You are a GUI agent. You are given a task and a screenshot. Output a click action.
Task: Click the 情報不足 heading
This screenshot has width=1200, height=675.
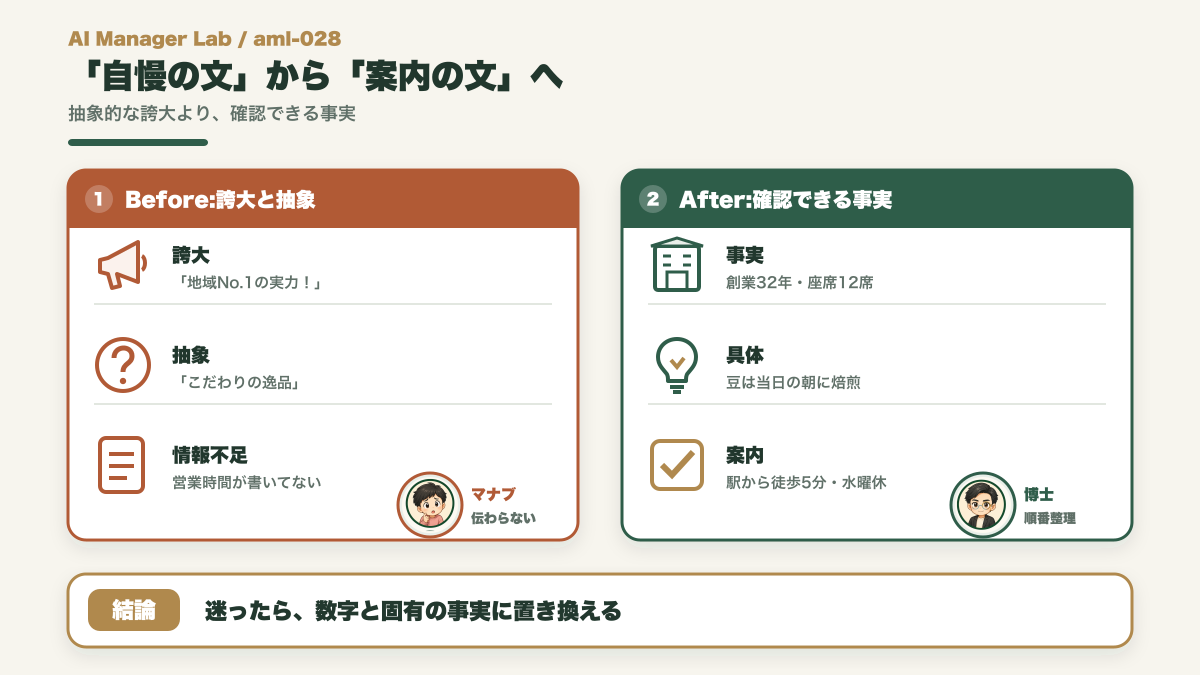pos(210,455)
